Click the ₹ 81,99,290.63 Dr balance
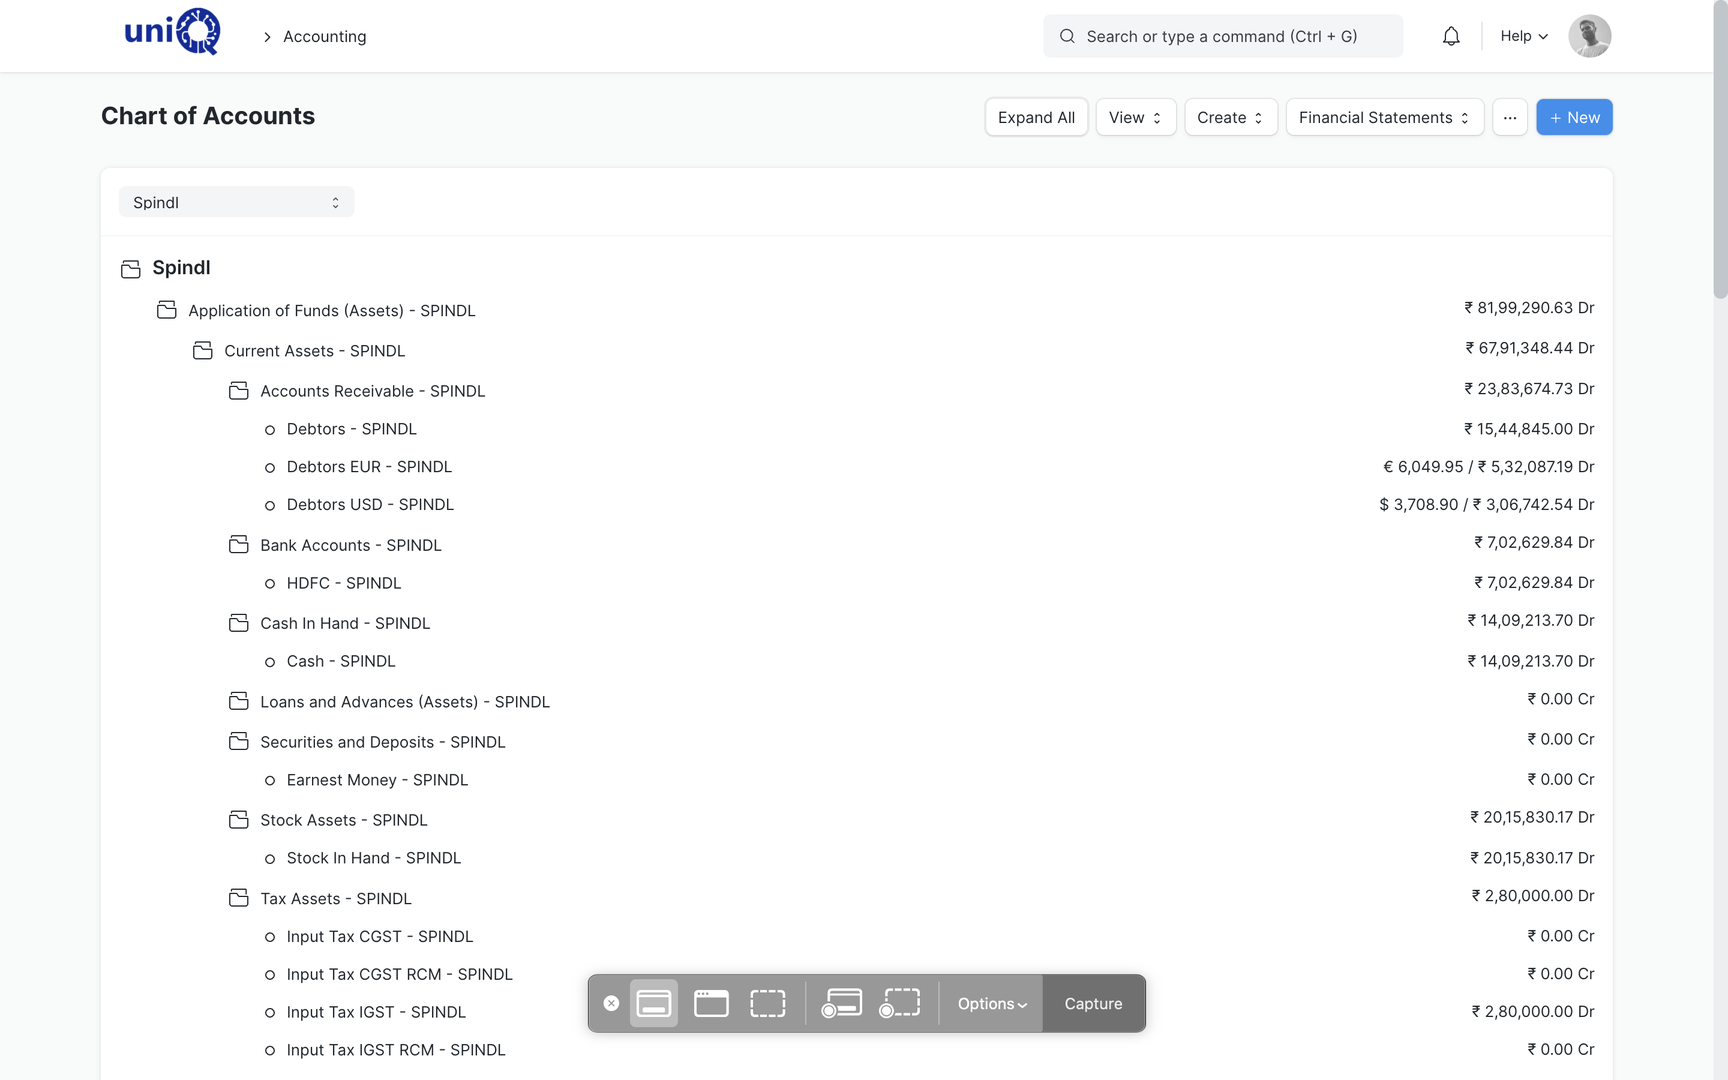The width and height of the screenshot is (1728, 1080). pos(1529,308)
